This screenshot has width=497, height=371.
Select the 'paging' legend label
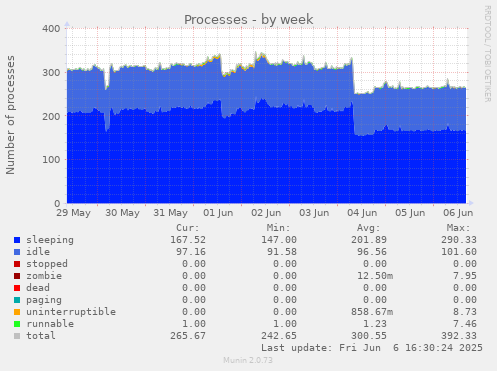click(x=44, y=300)
